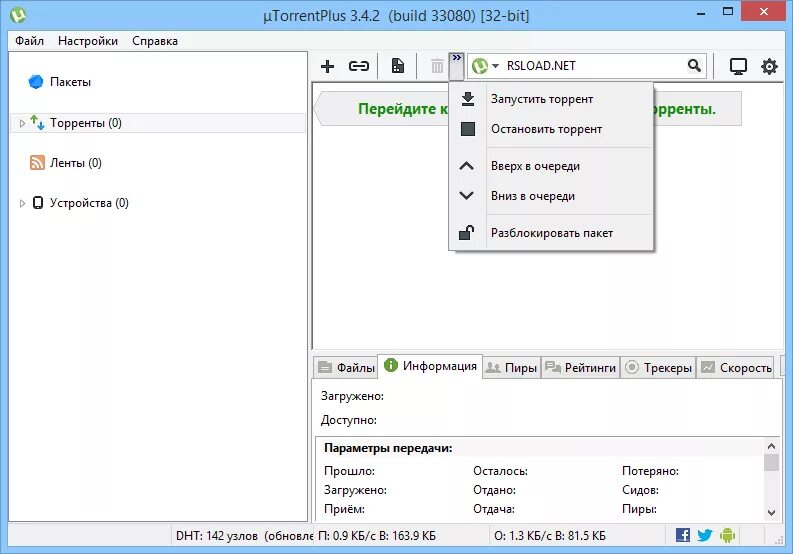
Task: Open preferences with the gear icon
Action: [x=769, y=66]
